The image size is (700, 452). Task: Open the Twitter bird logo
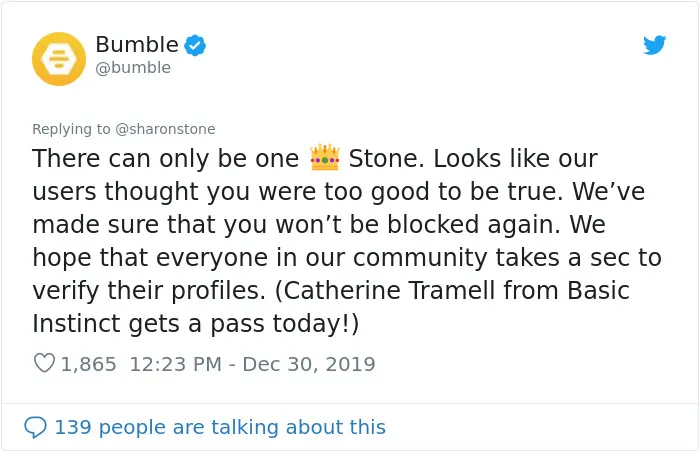pyautogui.click(x=654, y=45)
